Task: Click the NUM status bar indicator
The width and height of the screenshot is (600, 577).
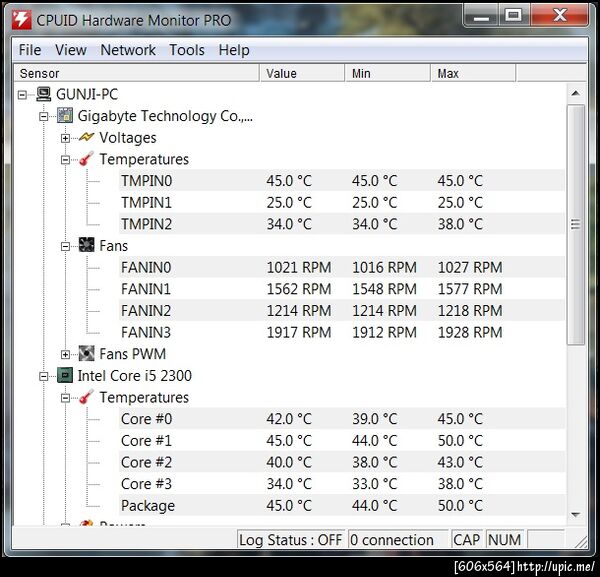Action: pos(504,540)
